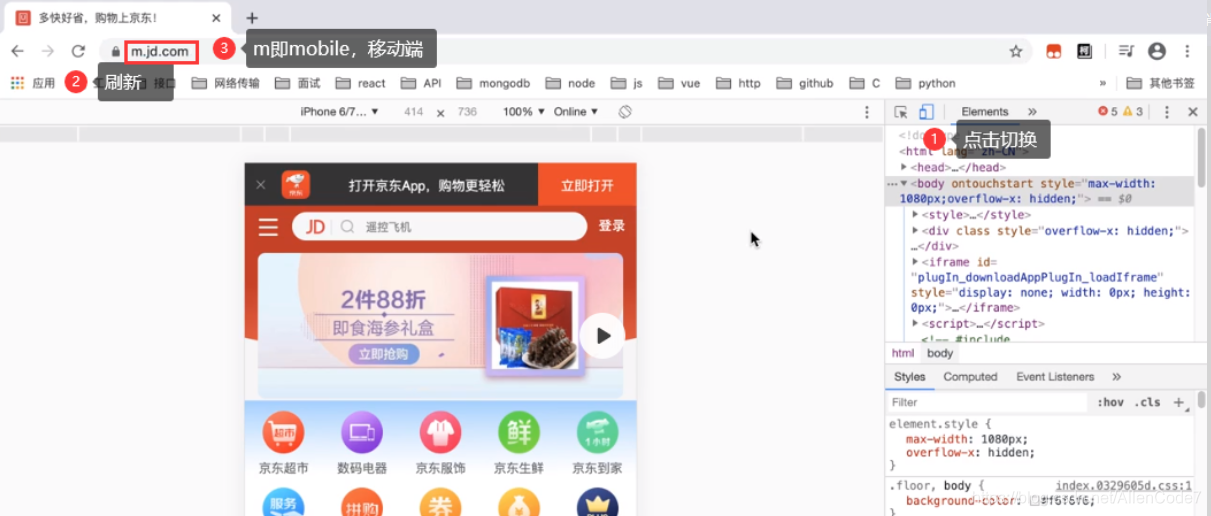Toggle the device toolbar icon in DevTools
Image resolution: width=1211 pixels, height=516 pixels.
click(x=926, y=112)
